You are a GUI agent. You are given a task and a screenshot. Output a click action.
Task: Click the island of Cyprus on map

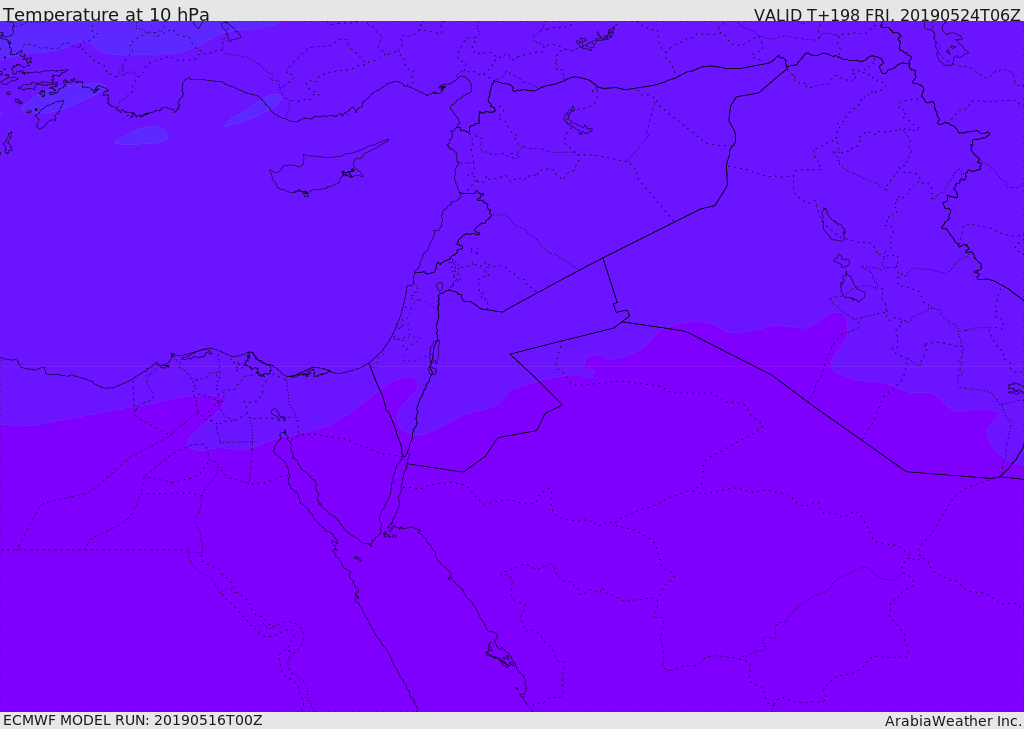coord(323,171)
